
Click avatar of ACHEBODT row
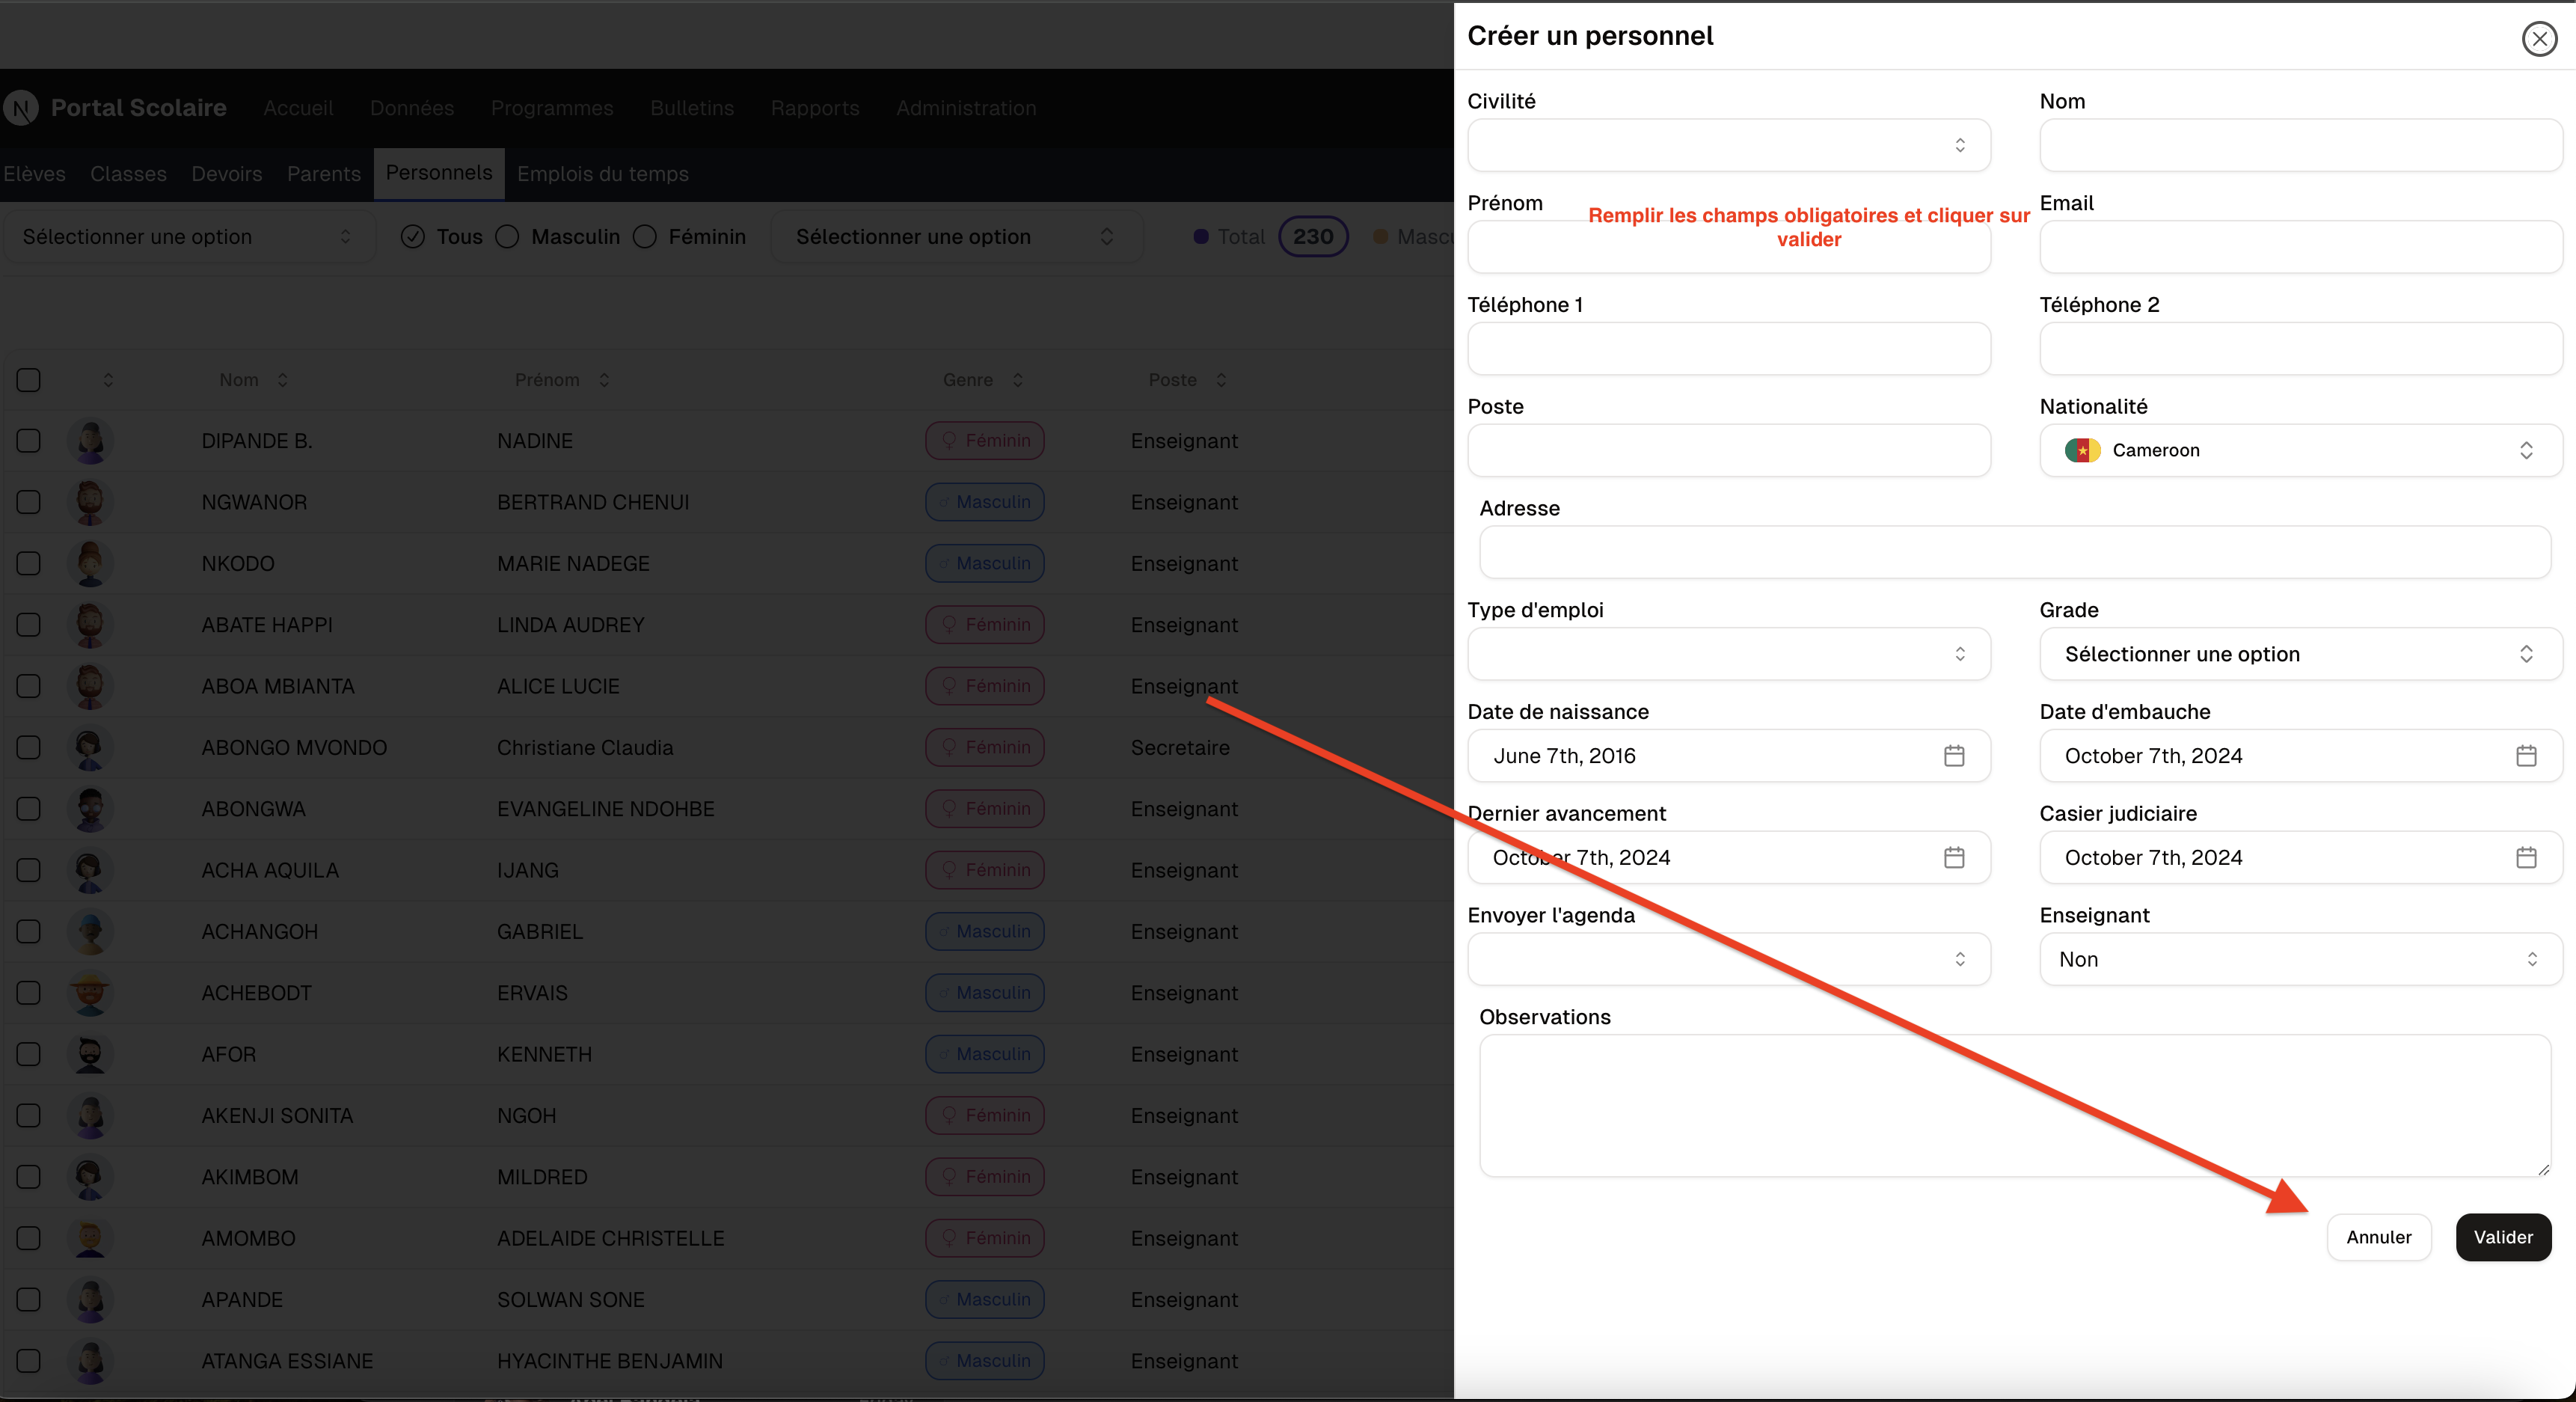pos(90,993)
